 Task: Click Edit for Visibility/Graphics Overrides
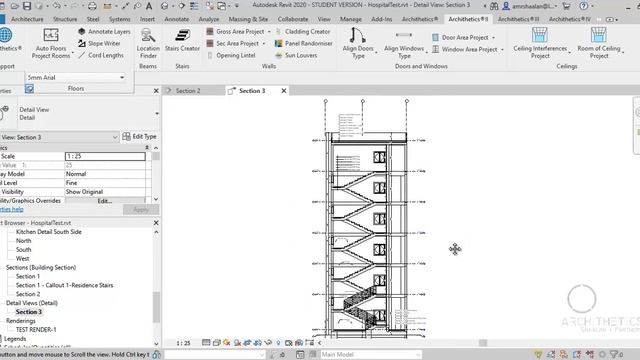point(105,201)
